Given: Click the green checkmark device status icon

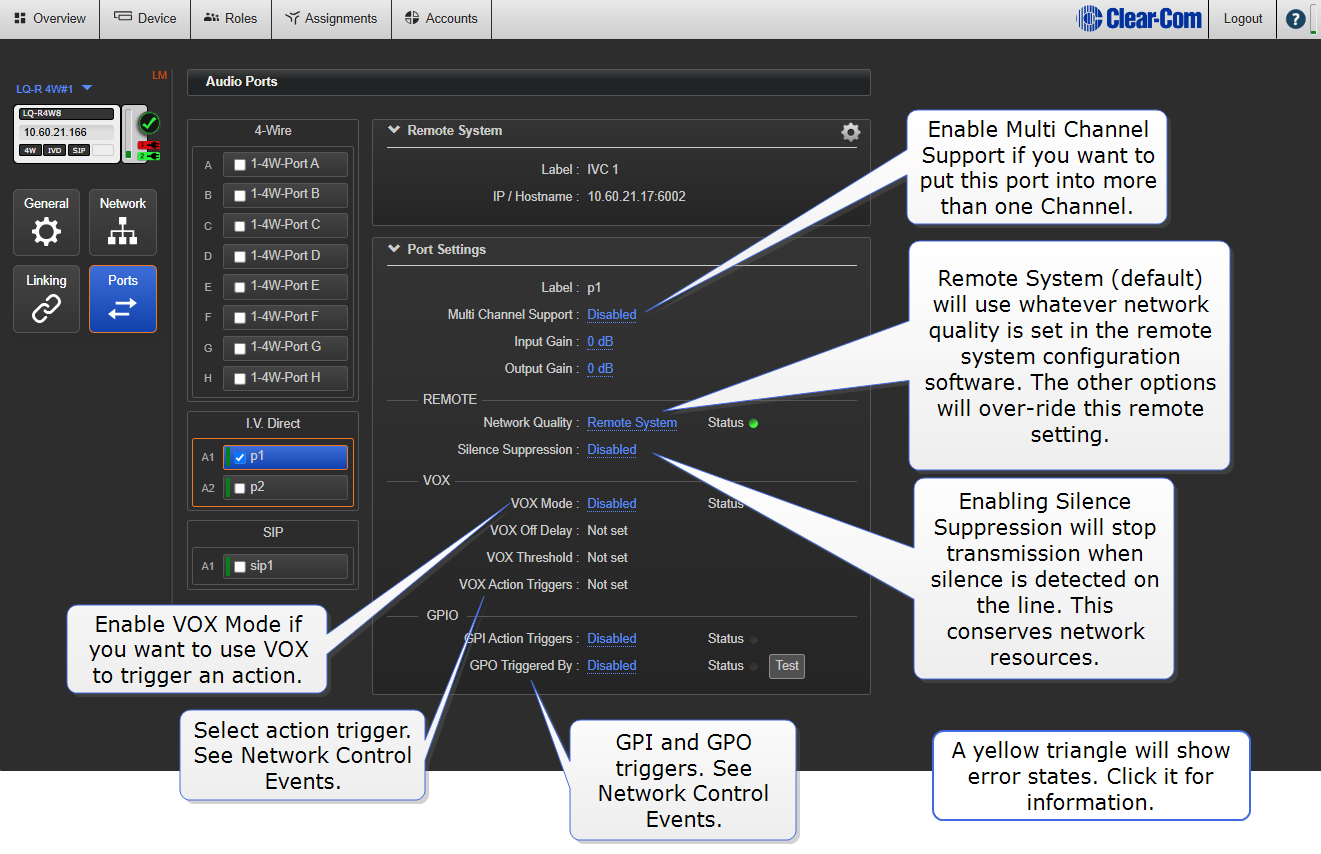Looking at the screenshot, I should pyautogui.click(x=149, y=124).
